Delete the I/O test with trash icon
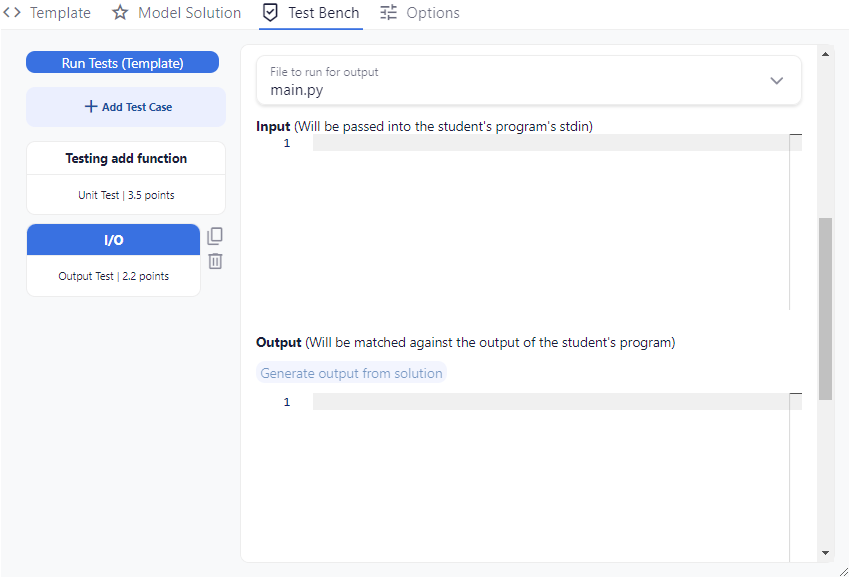Viewport: 851px width, 581px height. 215,261
